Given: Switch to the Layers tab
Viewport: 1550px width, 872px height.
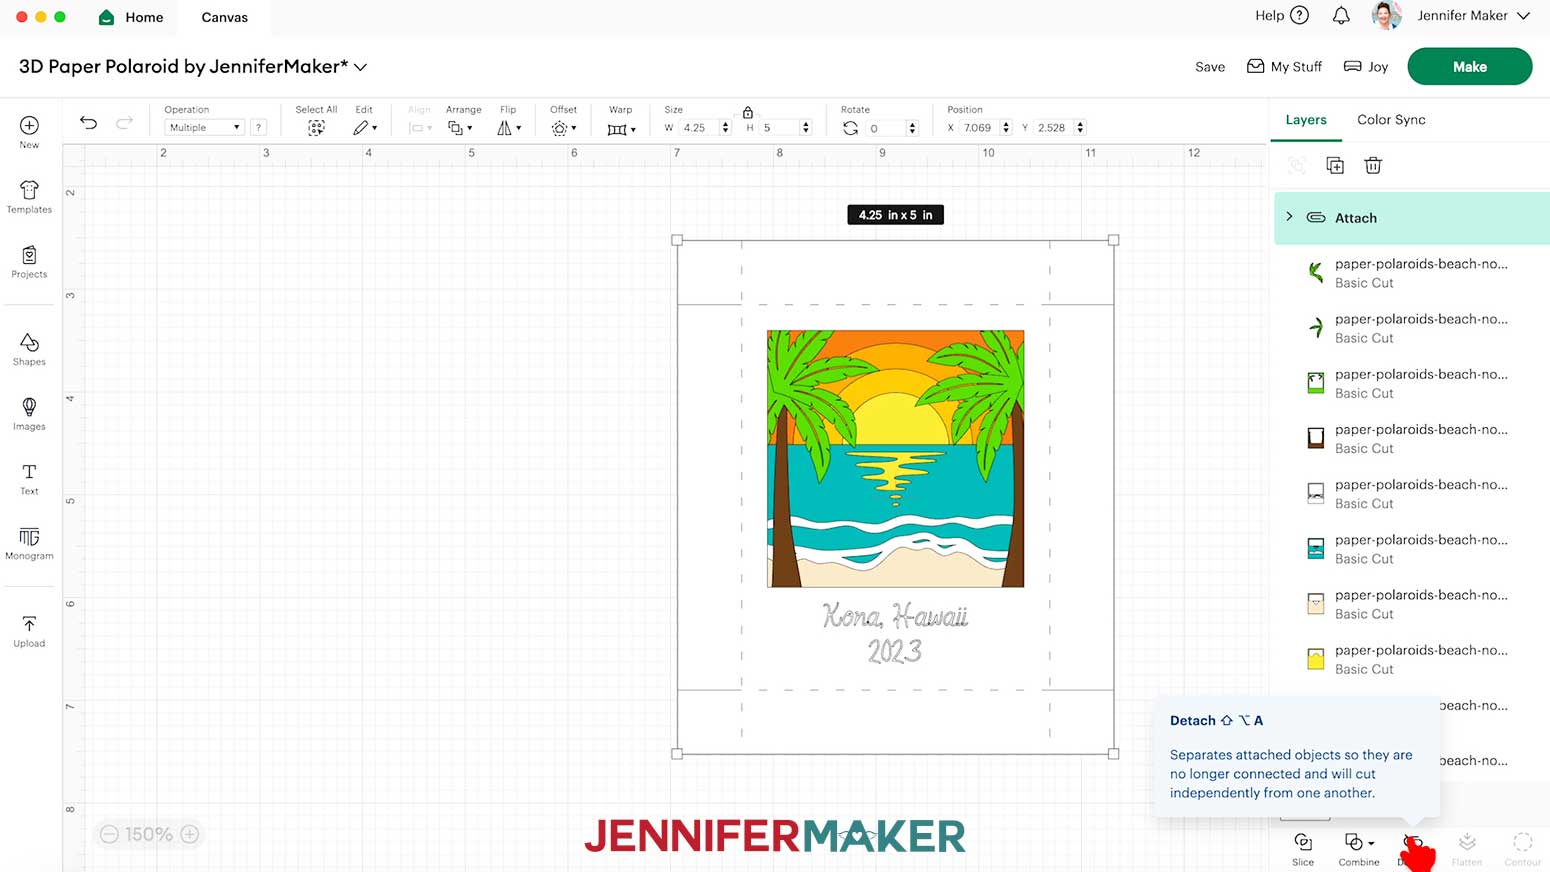Looking at the screenshot, I should [x=1305, y=120].
